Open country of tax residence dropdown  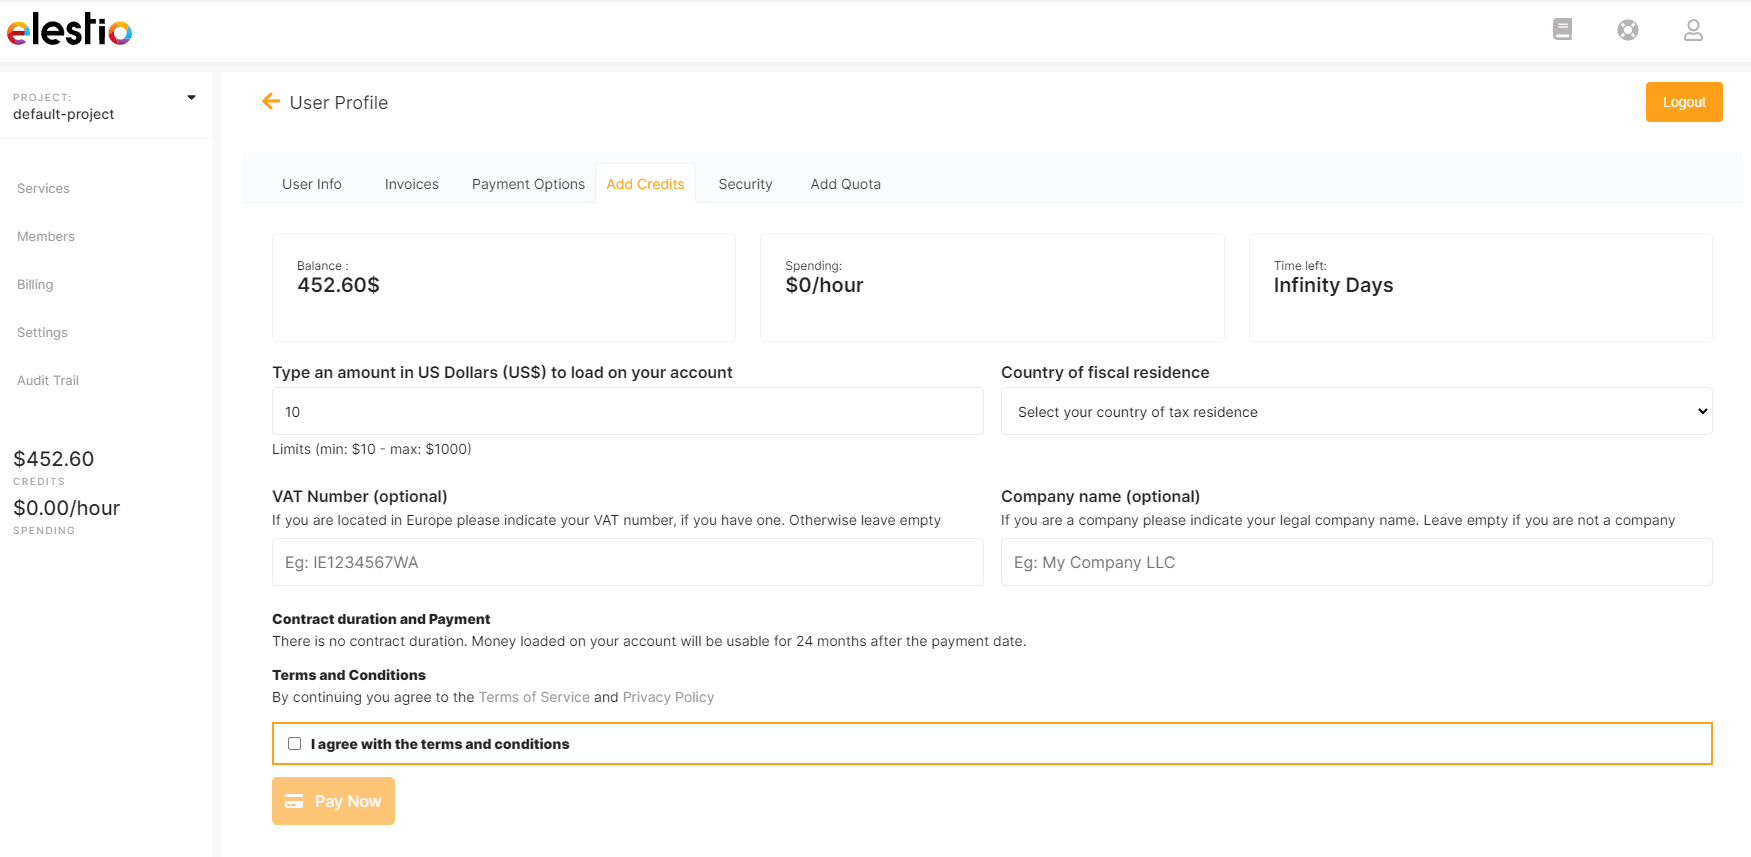1356,412
